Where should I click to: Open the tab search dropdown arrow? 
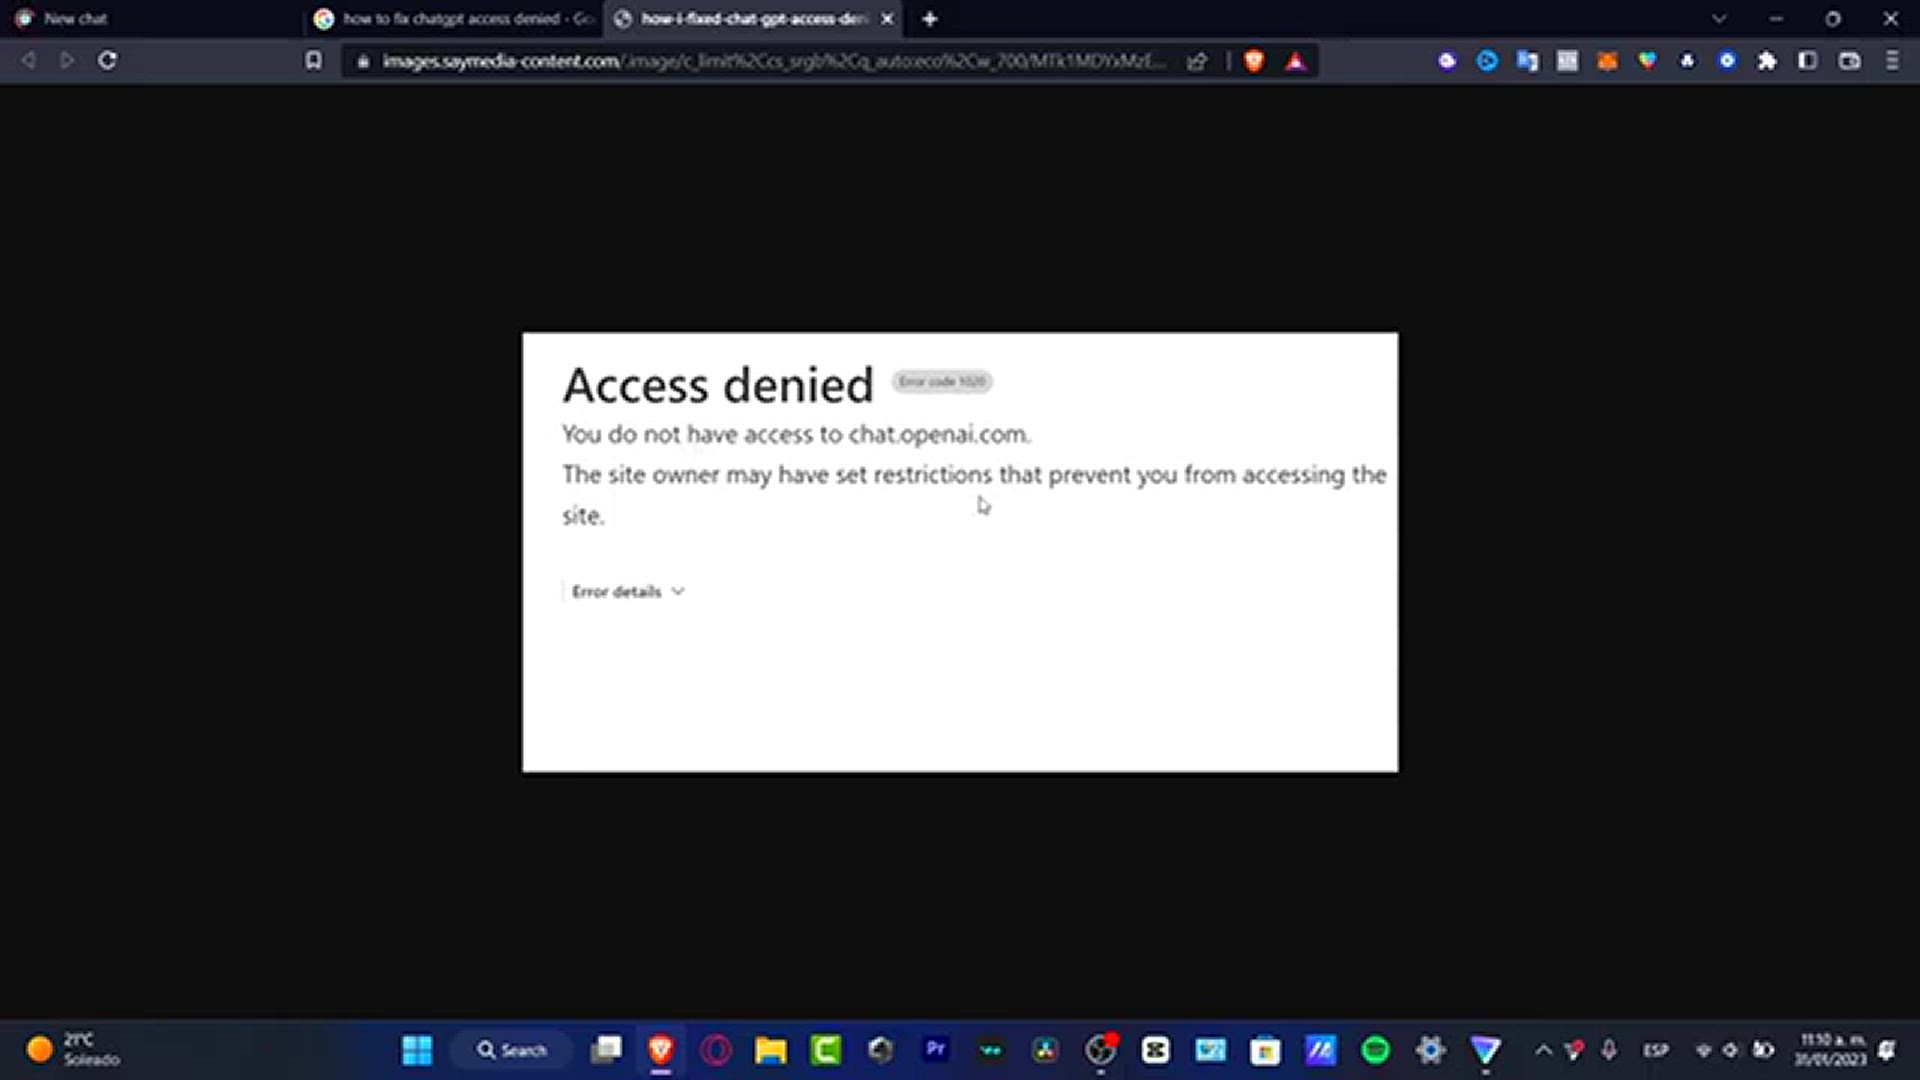tap(1719, 19)
